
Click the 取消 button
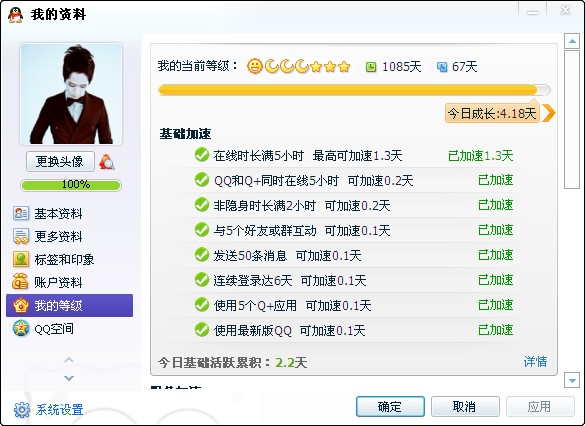point(465,406)
